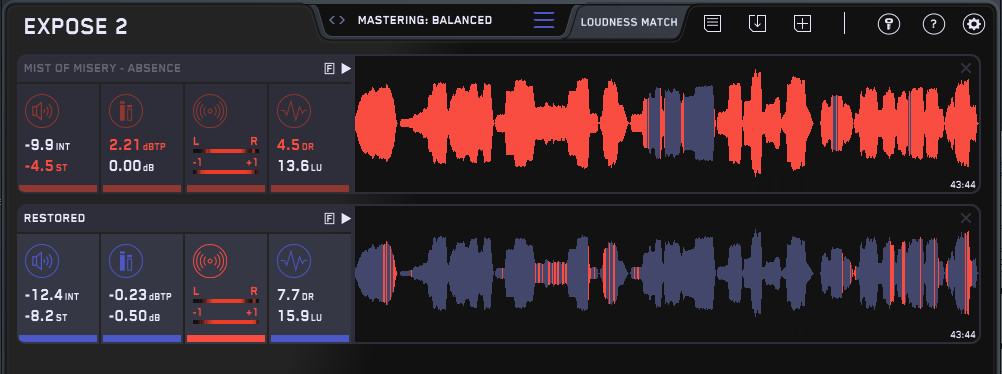Click the EXPOSE 2 logo title
The height and width of the screenshot is (374, 1002).
tap(75, 27)
